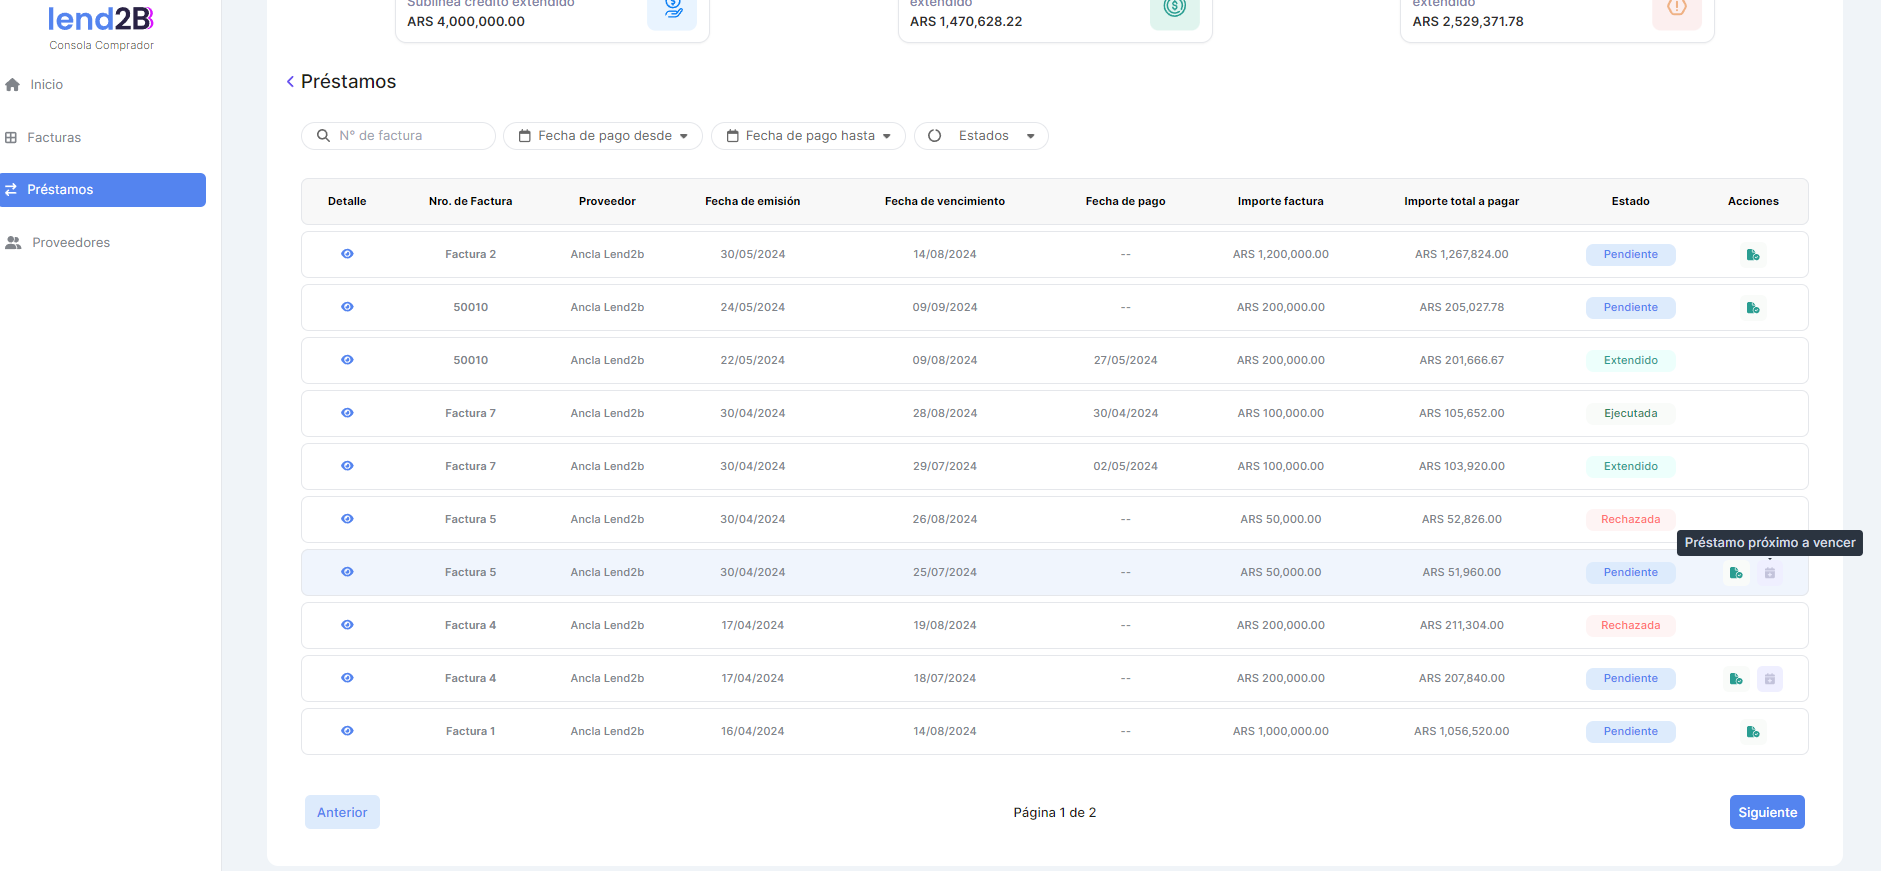Click calendar icon in Factura 5 row due 25/07/2024
Screen dimensions: 1881x871
pyautogui.click(x=1769, y=573)
